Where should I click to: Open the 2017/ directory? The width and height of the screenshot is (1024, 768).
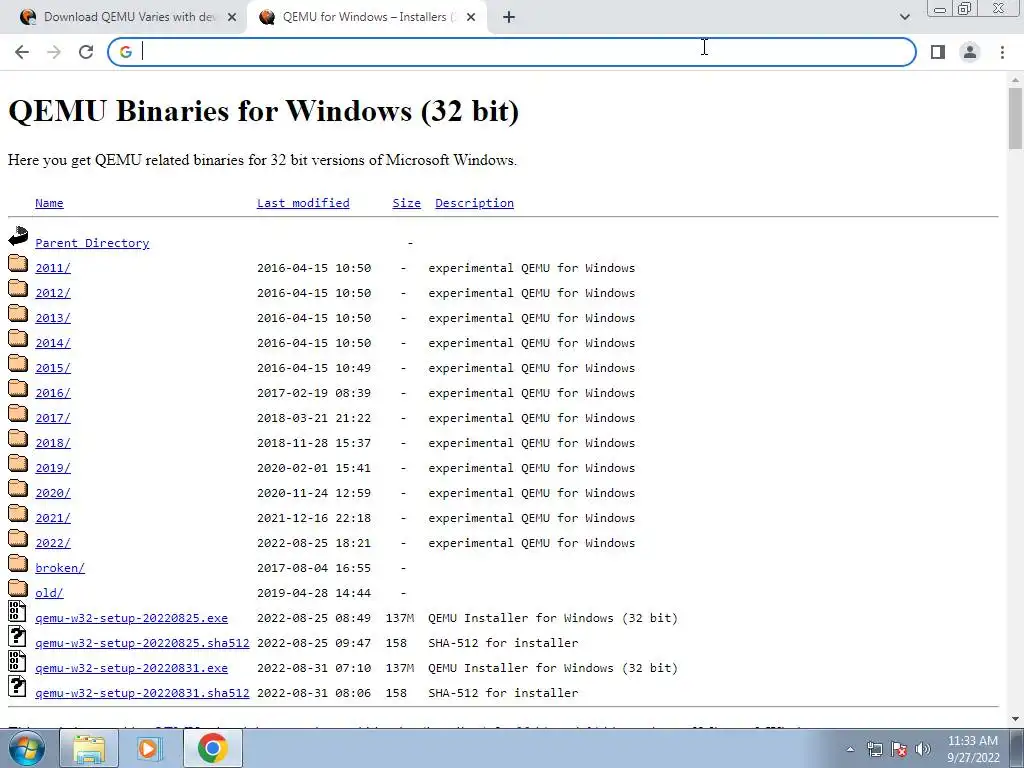tap(53, 418)
